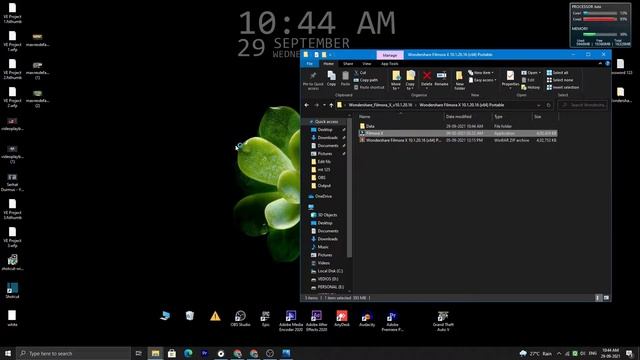Screen dimensions: 640x360
Task: Sort by Date modified column header
Action: [468, 117]
